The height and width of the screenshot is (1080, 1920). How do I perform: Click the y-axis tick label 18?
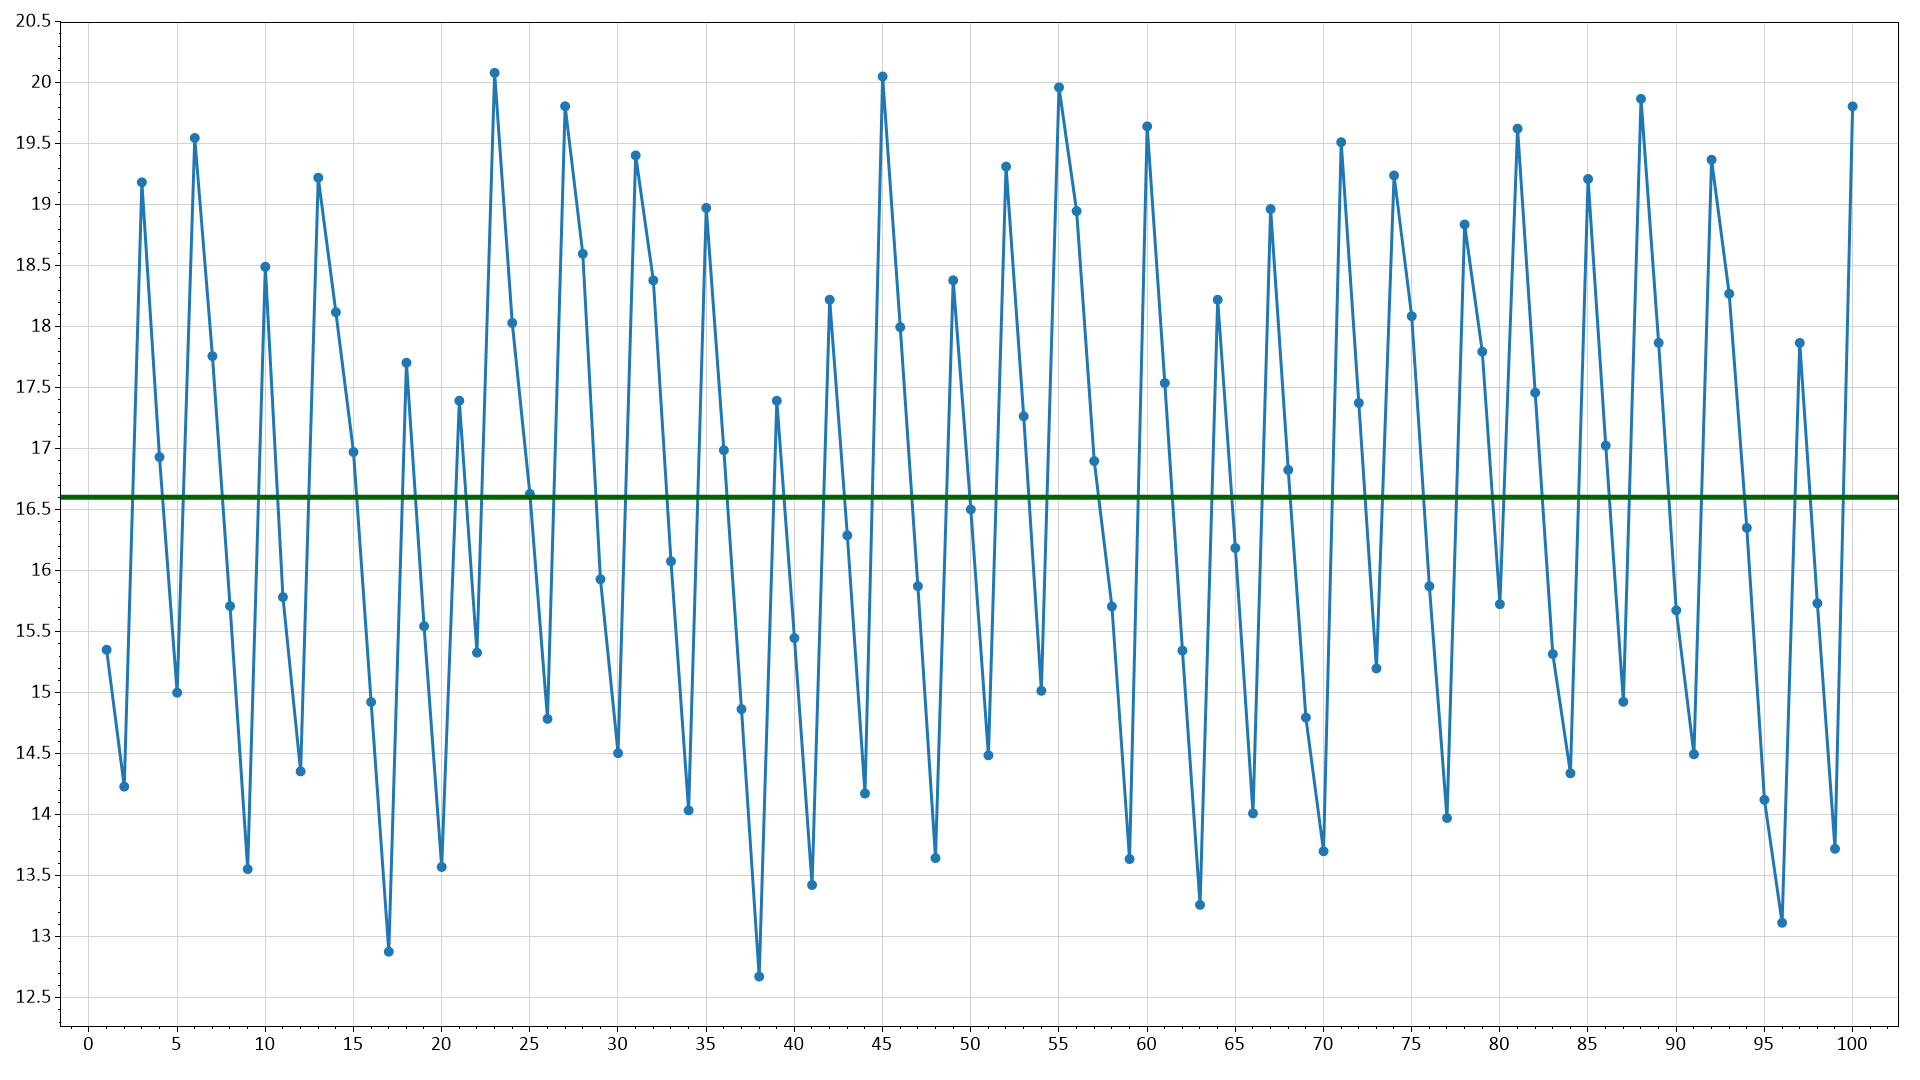40,326
